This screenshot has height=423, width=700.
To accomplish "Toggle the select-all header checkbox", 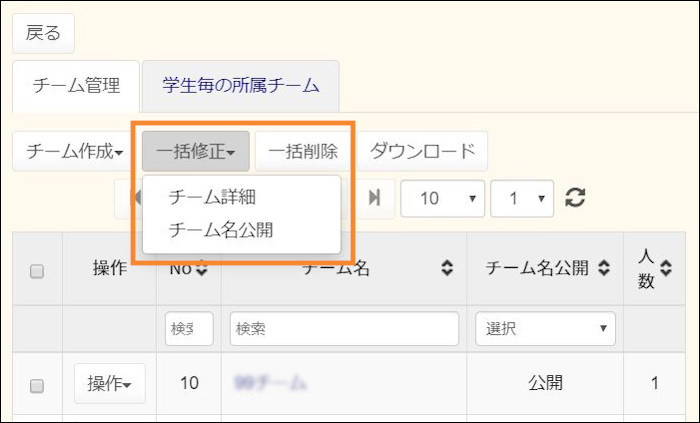I will (x=37, y=270).
